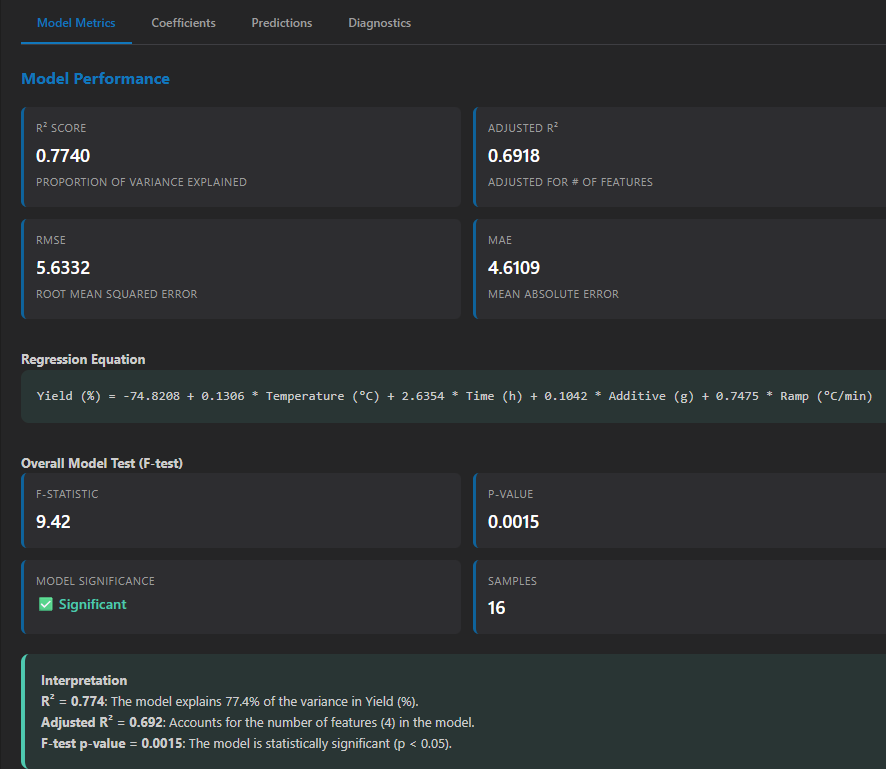
Task: Click the Root Mean Squared Error caption
Action: (116, 294)
